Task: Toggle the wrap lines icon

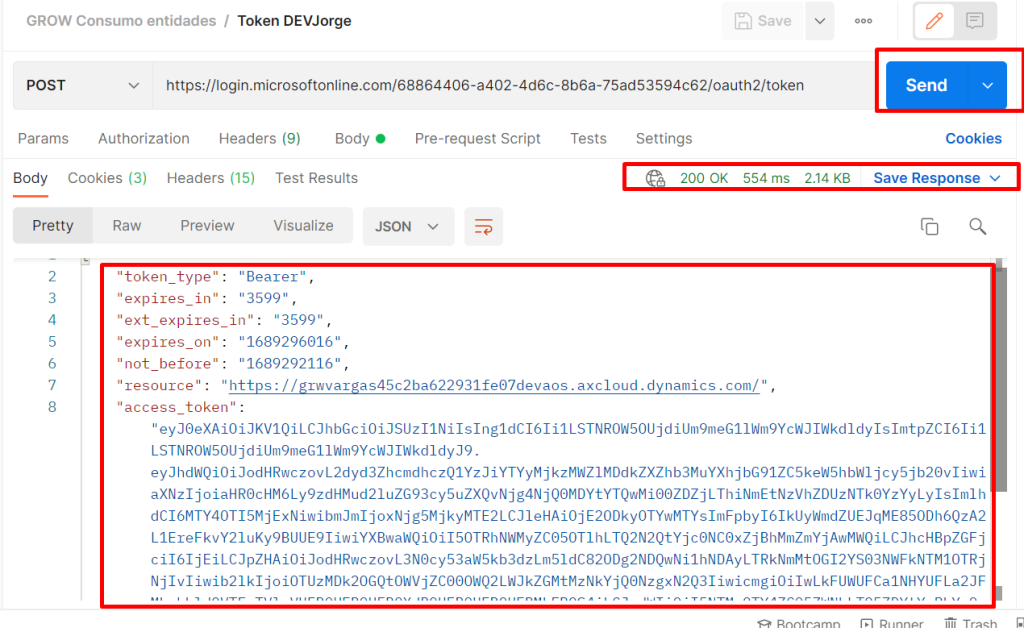Action: click(x=484, y=226)
